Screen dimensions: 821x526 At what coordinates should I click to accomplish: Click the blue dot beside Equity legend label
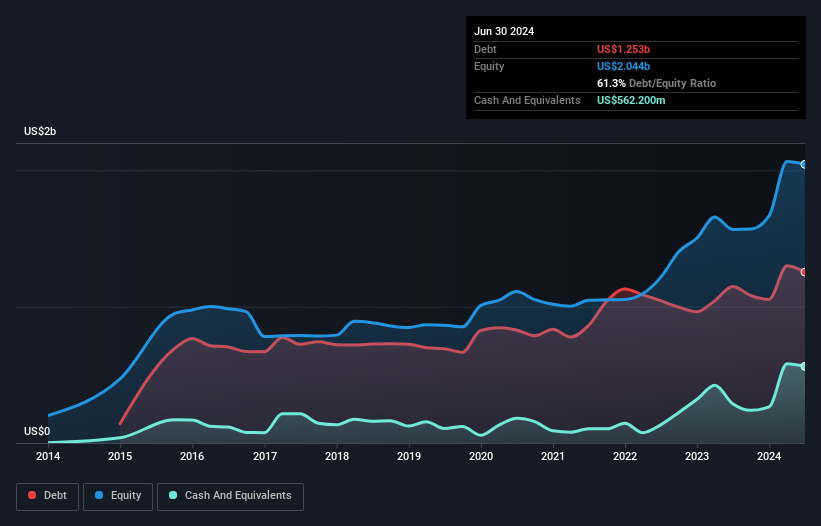click(x=101, y=496)
